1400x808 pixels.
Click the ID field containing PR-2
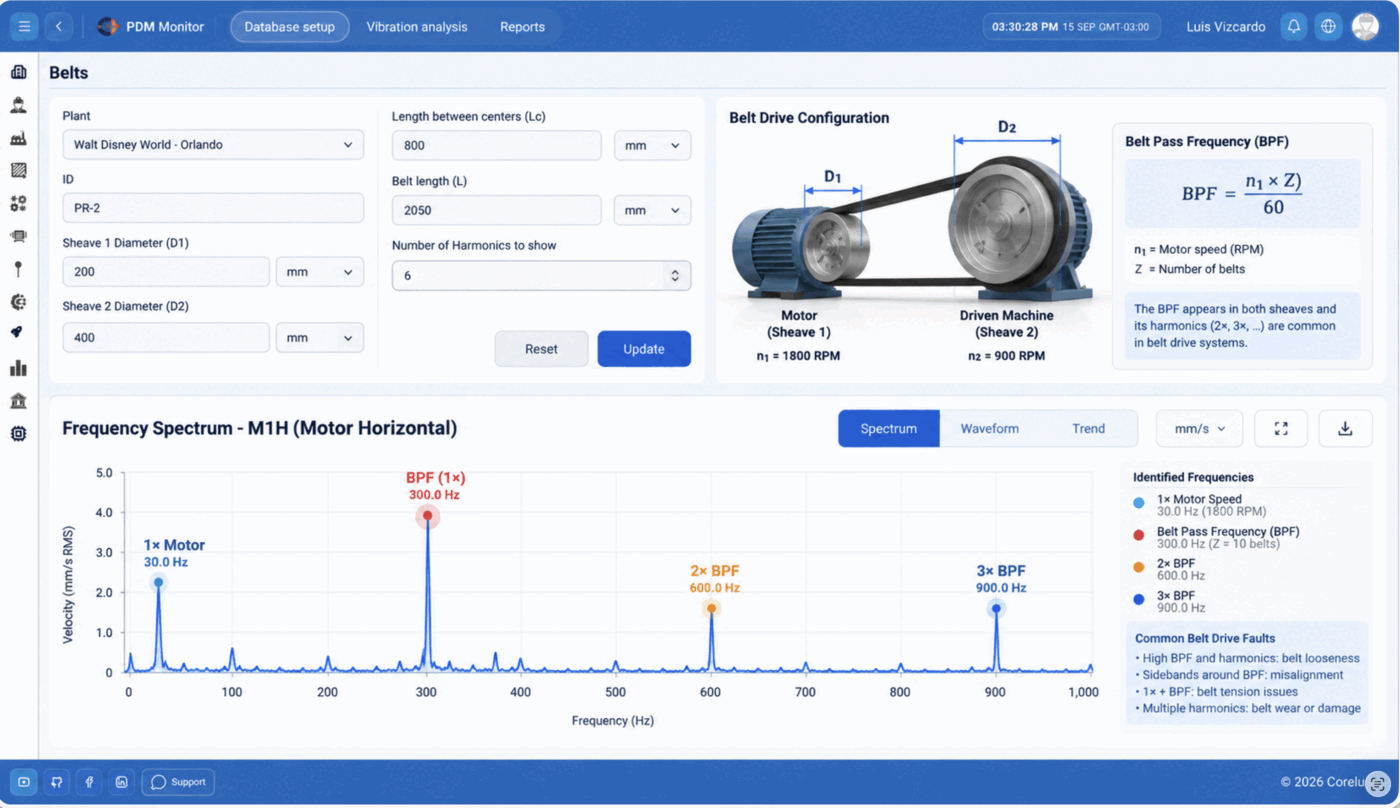[213, 208]
